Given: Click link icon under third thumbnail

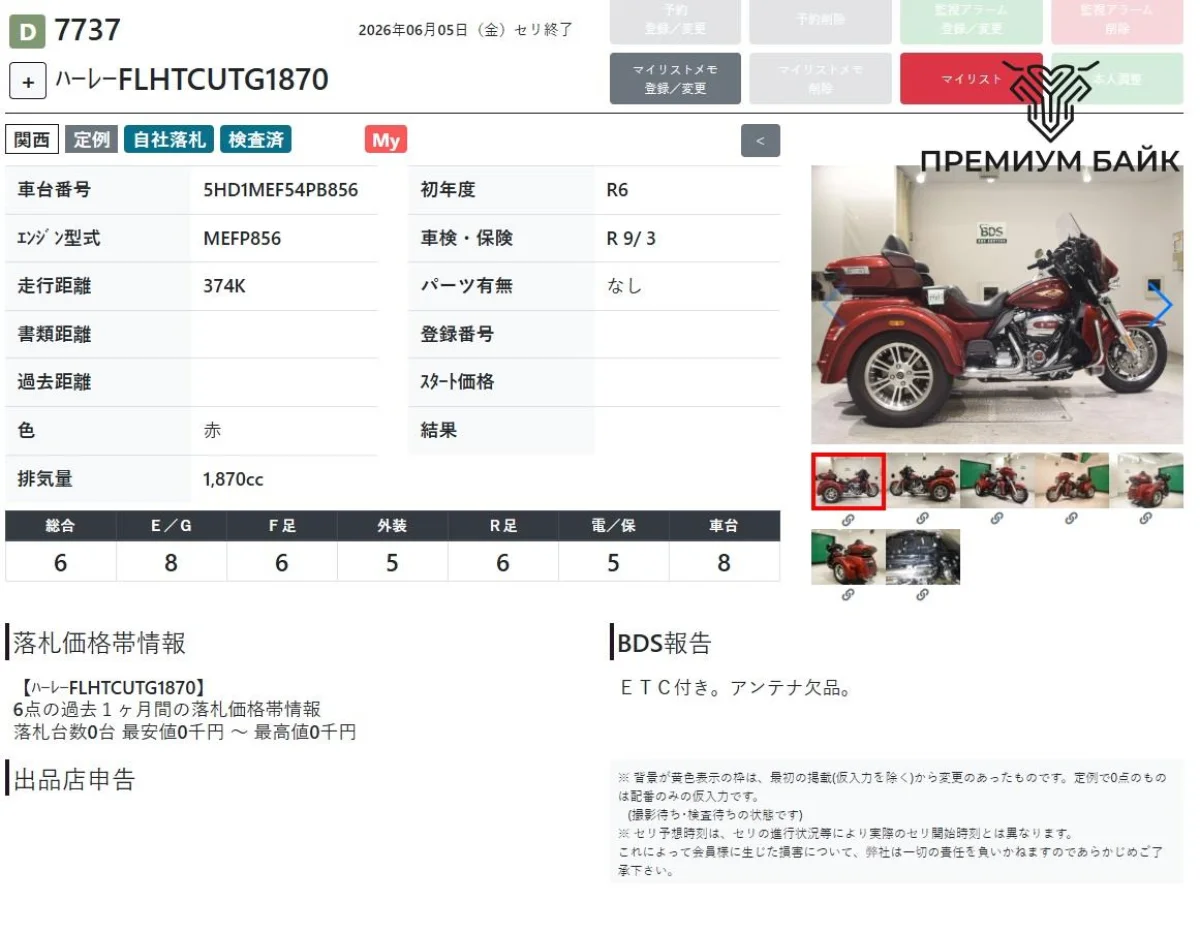Looking at the screenshot, I should coord(997,519).
